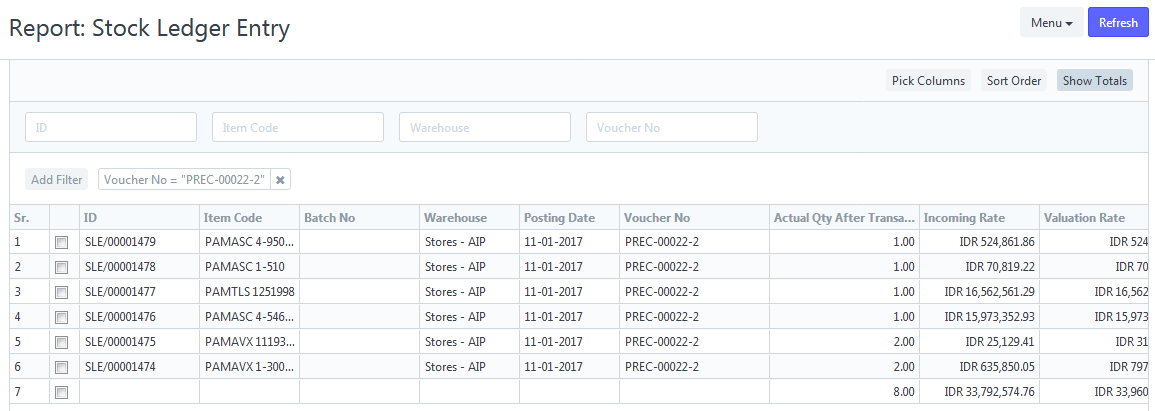This screenshot has width=1155, height=411.
Task: Check the box for SLE/00001476
Action: 62,317
